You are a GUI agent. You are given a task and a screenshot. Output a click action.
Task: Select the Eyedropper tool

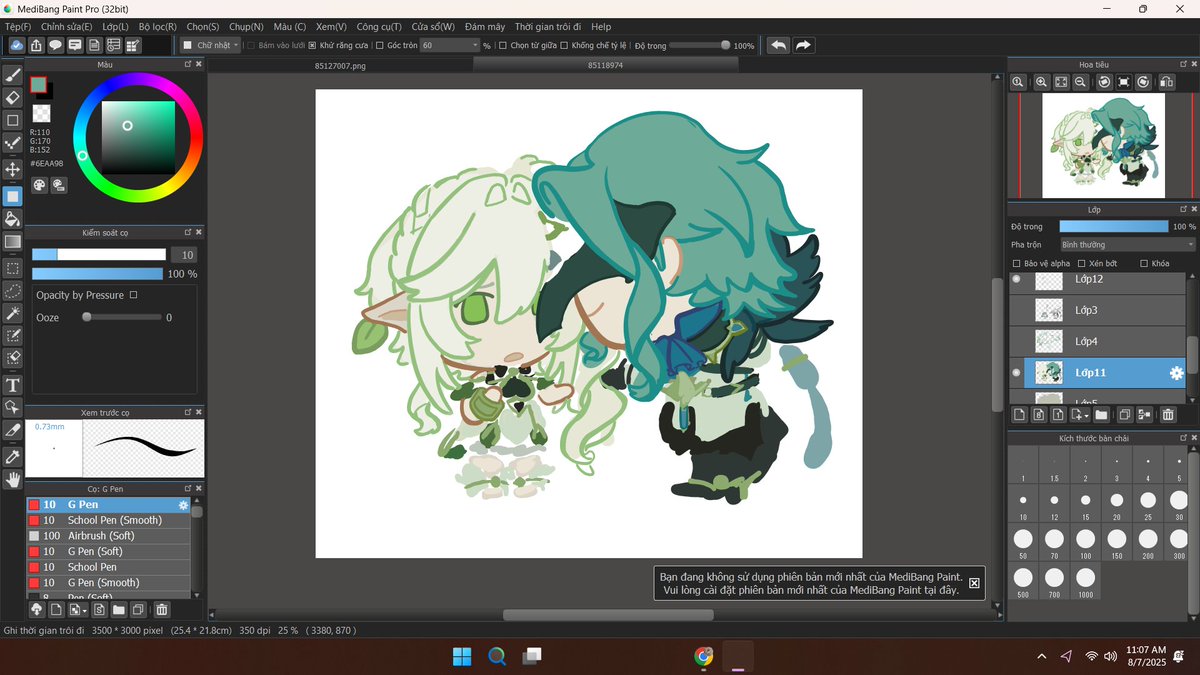[13, 456]
